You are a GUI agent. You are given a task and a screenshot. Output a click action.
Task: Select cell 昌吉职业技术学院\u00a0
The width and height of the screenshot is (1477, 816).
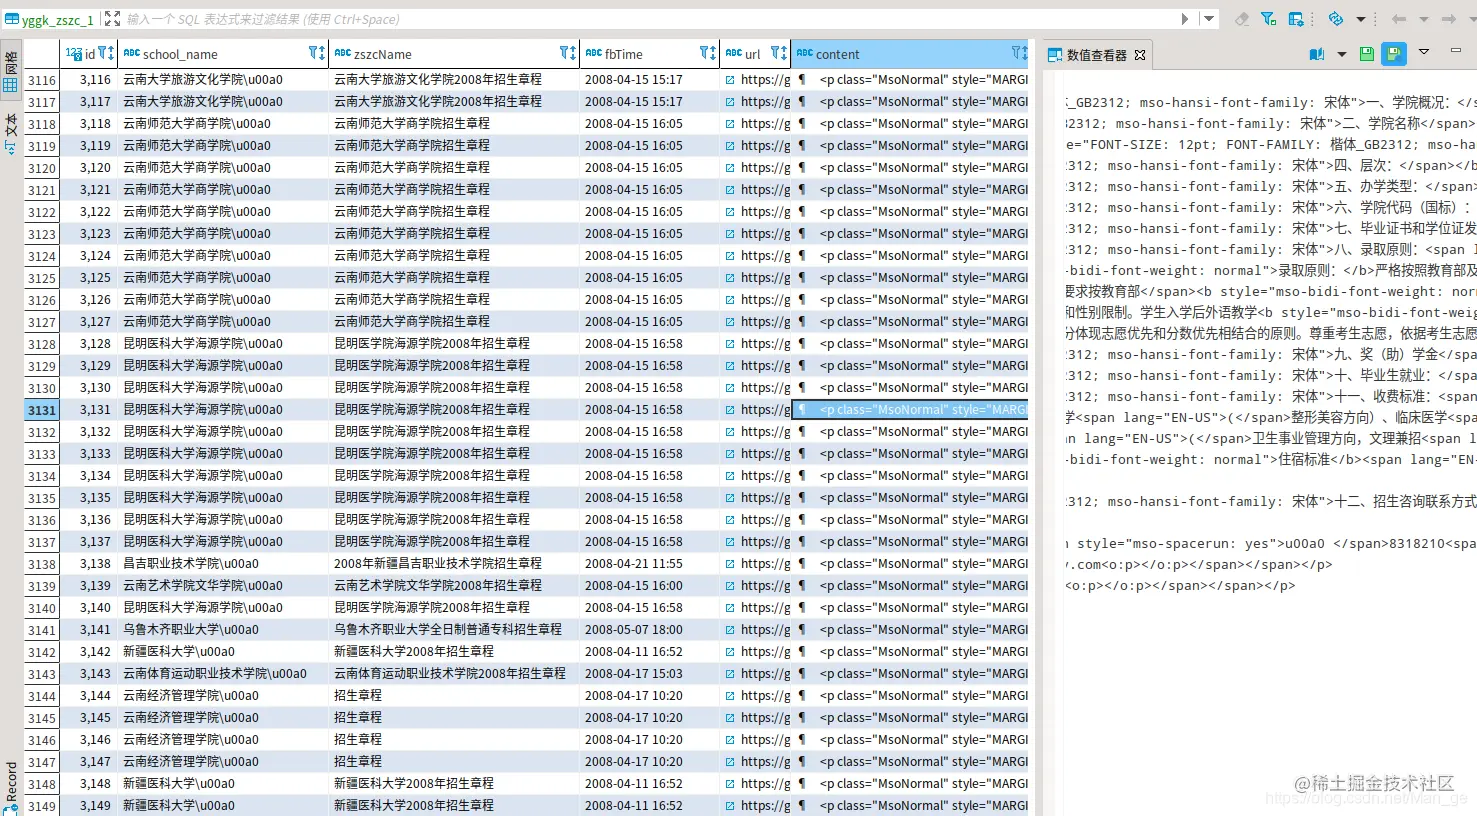coord(223,564)
